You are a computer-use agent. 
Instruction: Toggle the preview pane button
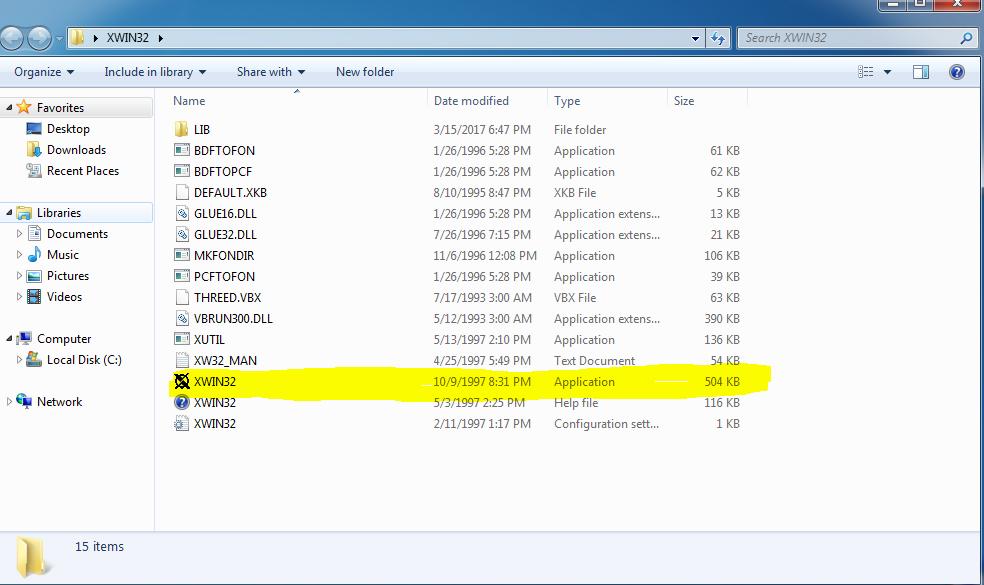(921, 72)
